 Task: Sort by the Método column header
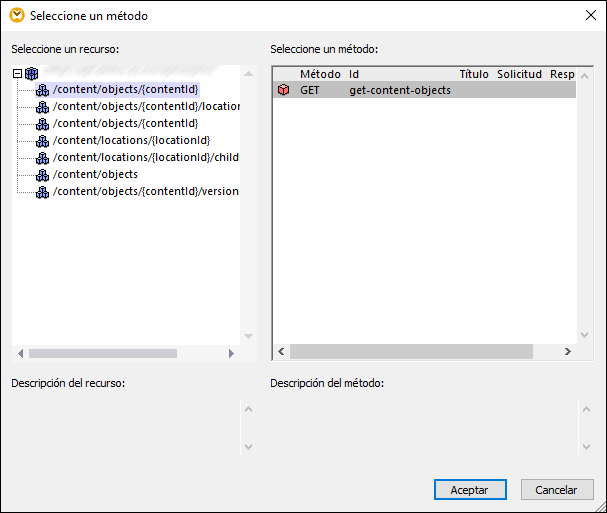320,74
